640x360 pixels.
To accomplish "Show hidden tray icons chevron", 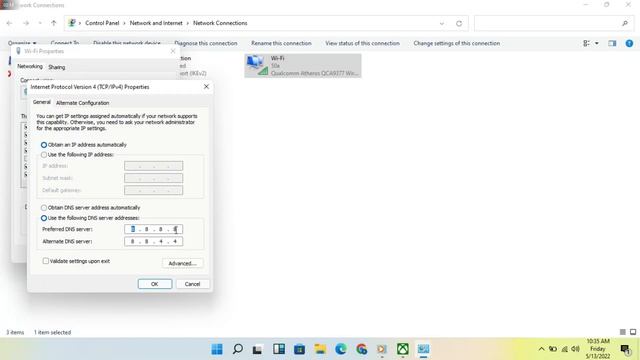I will (x=541, y=349).
